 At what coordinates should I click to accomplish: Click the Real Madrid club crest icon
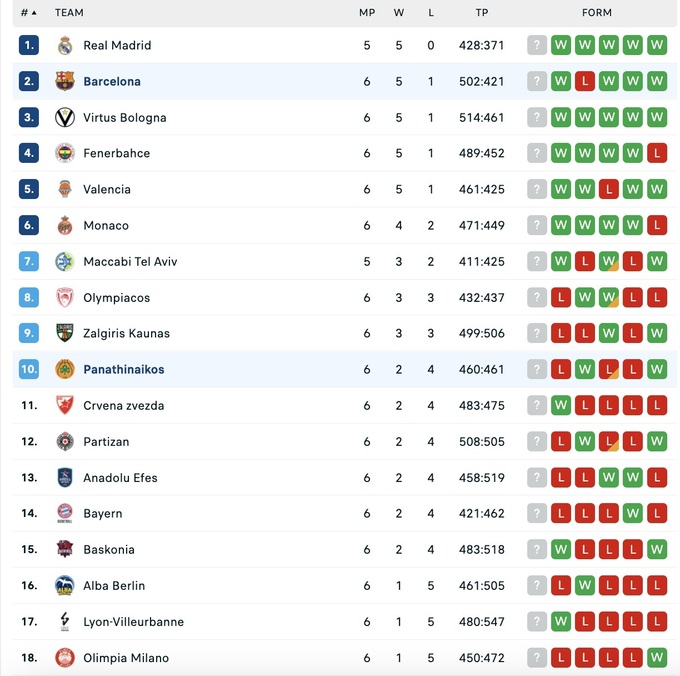[65, 45]
